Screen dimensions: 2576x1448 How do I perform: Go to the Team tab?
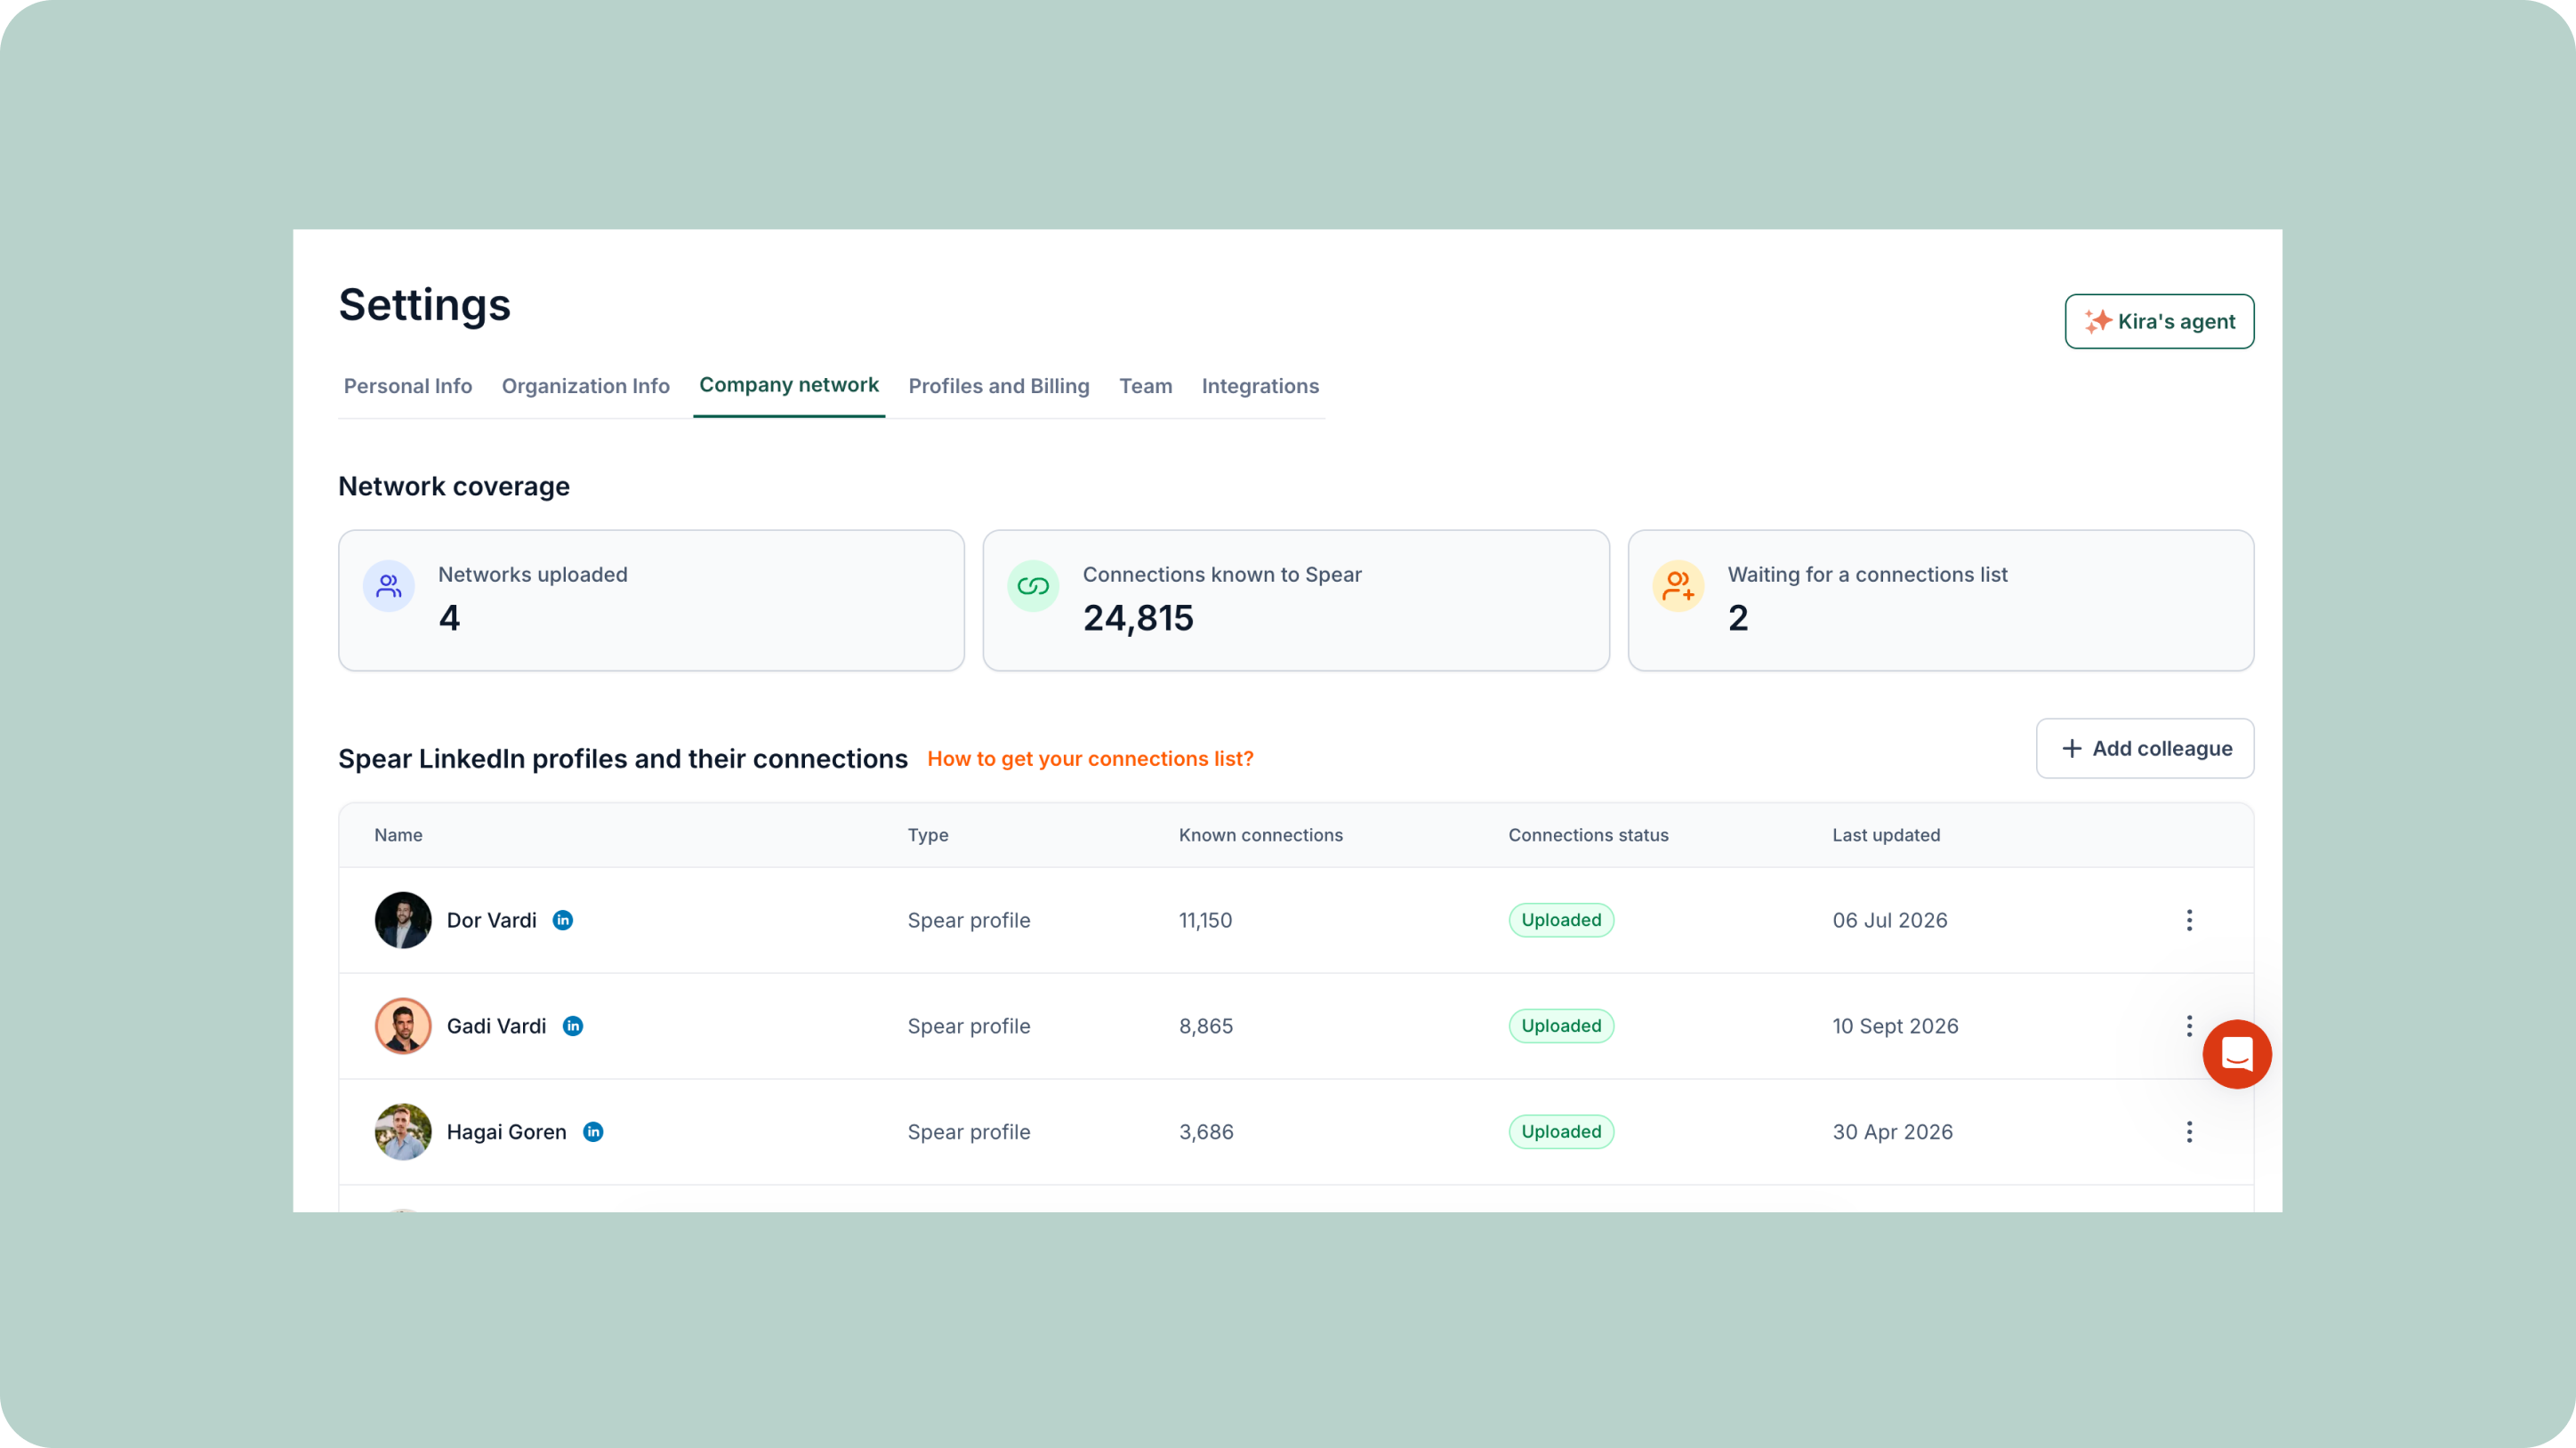pyautogui.click(x=1146, y=386)
